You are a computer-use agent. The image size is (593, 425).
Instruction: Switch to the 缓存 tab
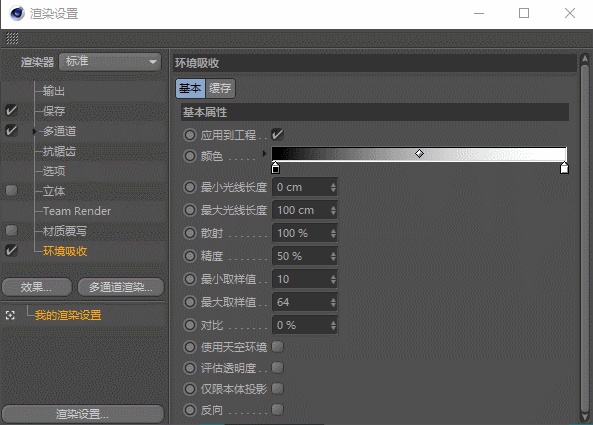click(x=220, y=88)
